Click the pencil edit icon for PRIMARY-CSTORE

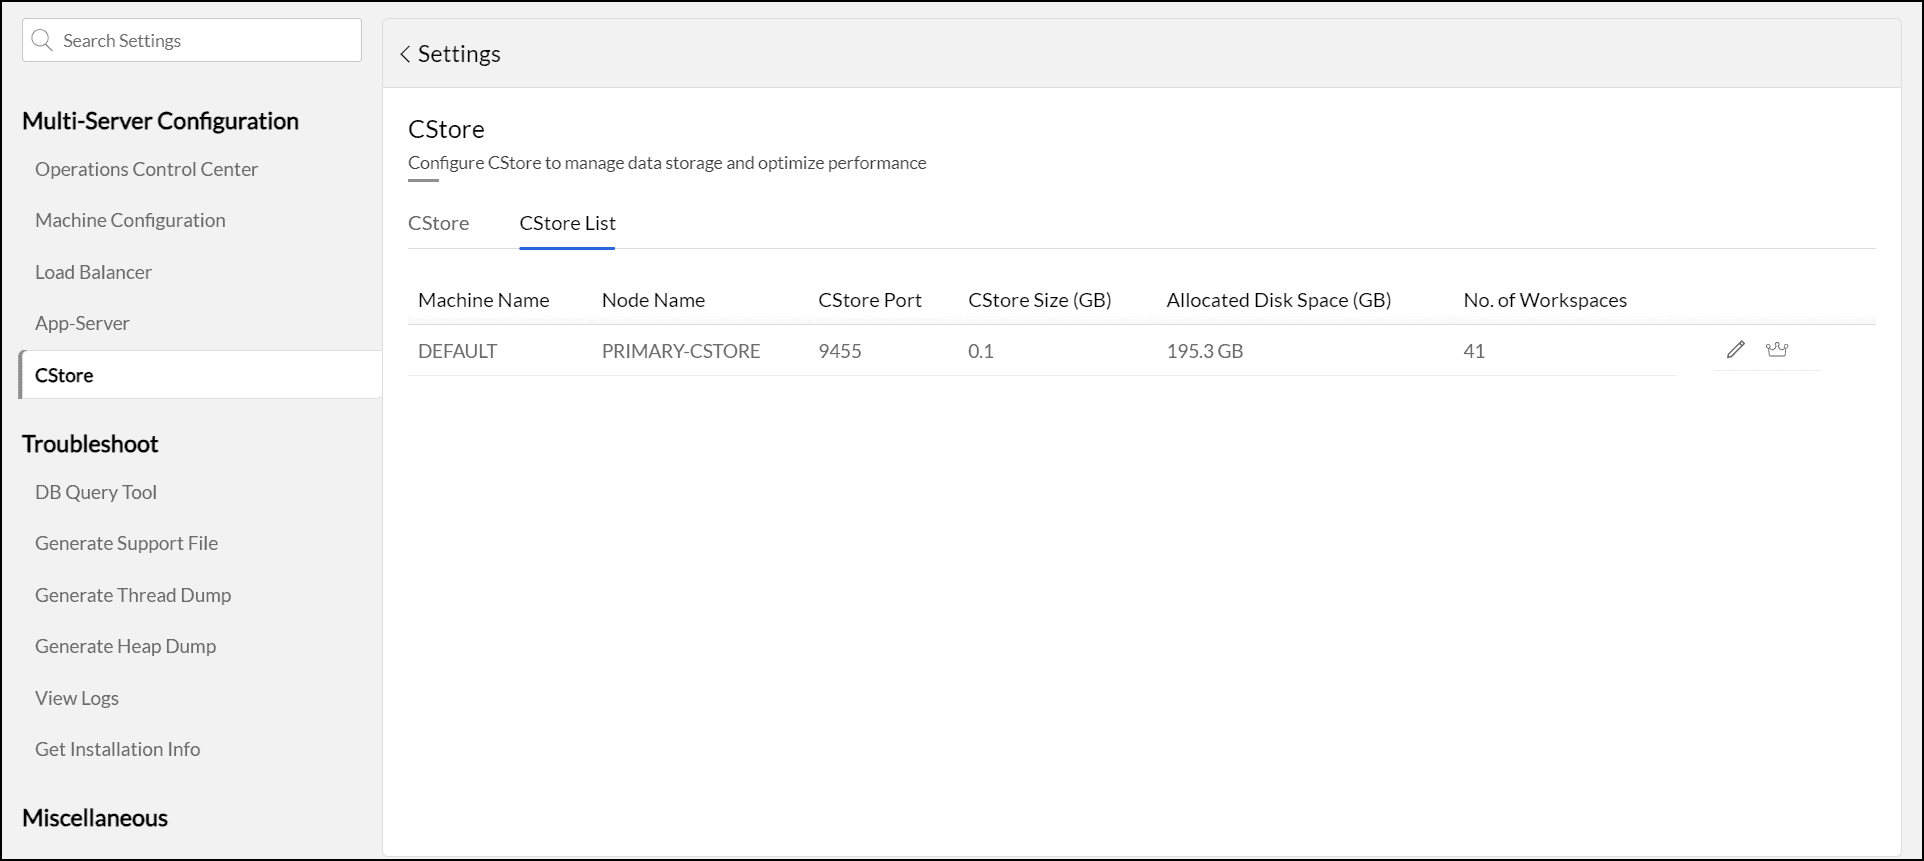1735,349
